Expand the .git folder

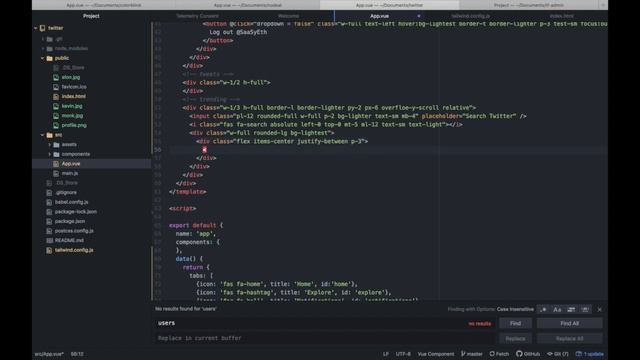click(x=43, y=39)
